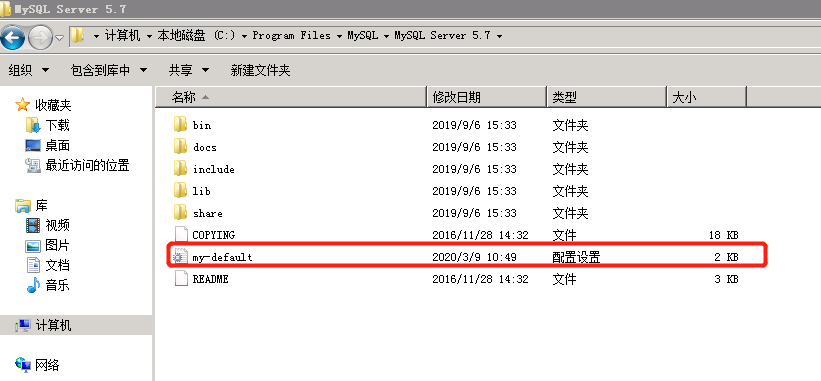Click the file name my-default
821x381 pixels.
tap(223, 257)
